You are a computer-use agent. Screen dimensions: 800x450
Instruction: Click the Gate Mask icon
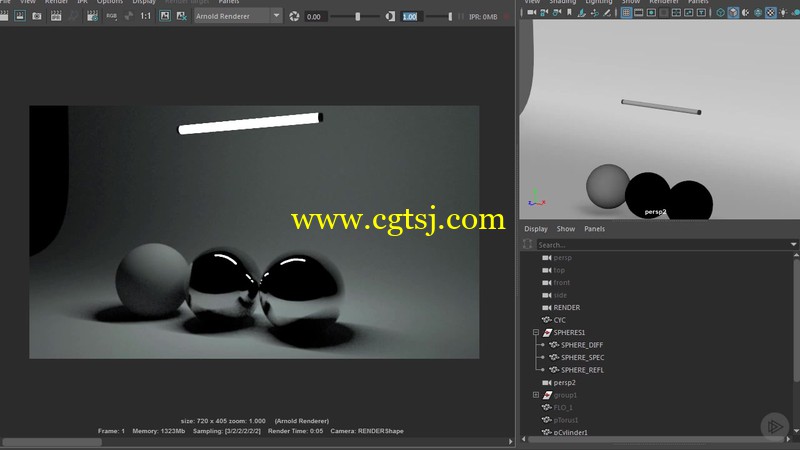(x=664, y=13)
